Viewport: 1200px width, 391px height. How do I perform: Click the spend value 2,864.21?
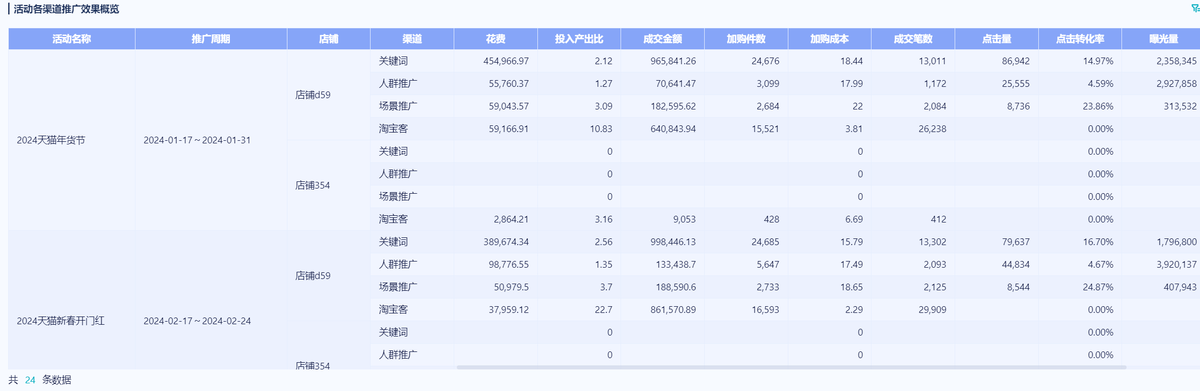[x=511, y=219]
